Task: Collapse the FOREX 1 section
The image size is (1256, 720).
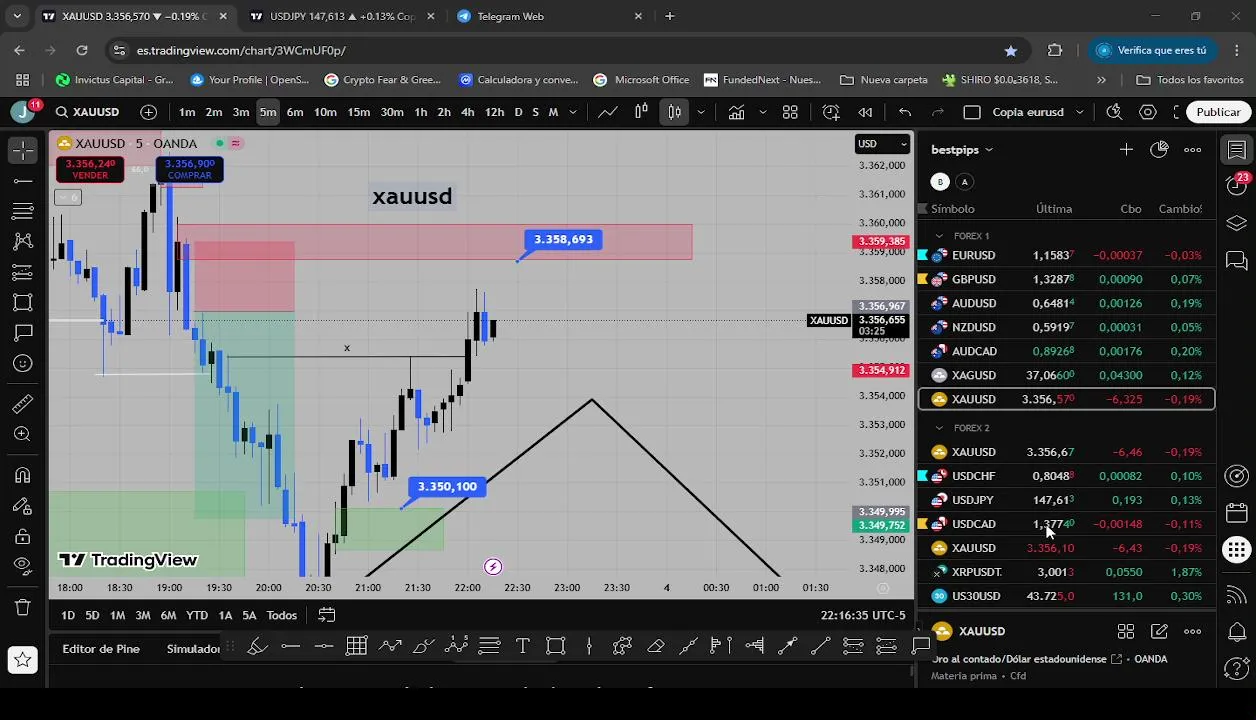Action: (x=939, y=236)
